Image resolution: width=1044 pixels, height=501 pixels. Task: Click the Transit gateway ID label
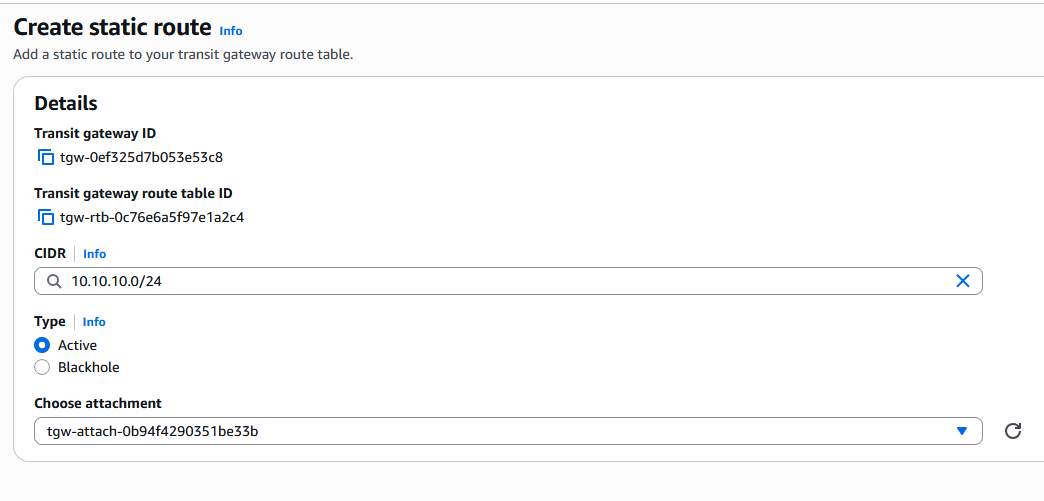95,133
